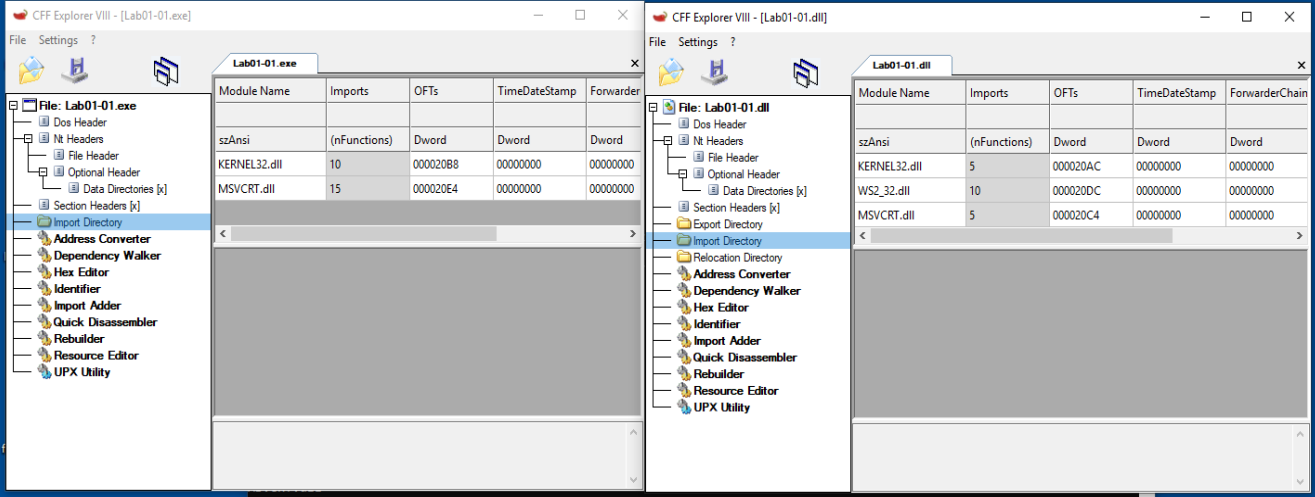This screenshot has width=1315, height=497.
Task: Select Relocation Directory in Lab01-01.dll tree
Action: point(738,257)
